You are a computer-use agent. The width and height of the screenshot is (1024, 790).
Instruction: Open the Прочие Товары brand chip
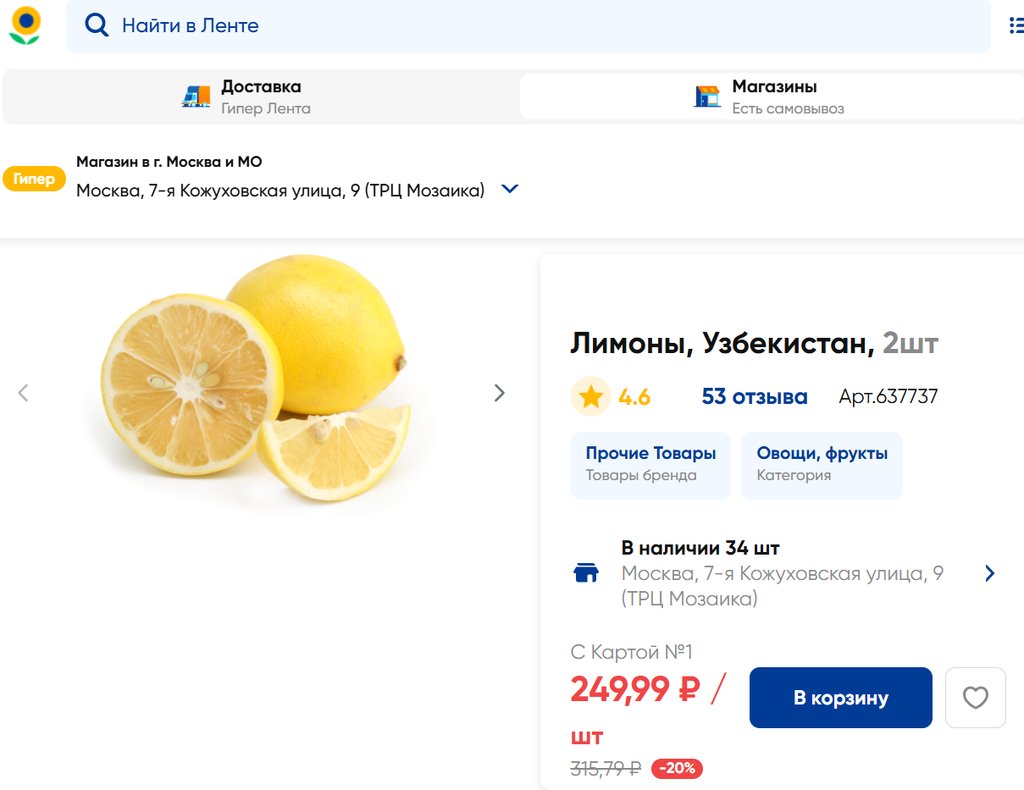point(650,465)
